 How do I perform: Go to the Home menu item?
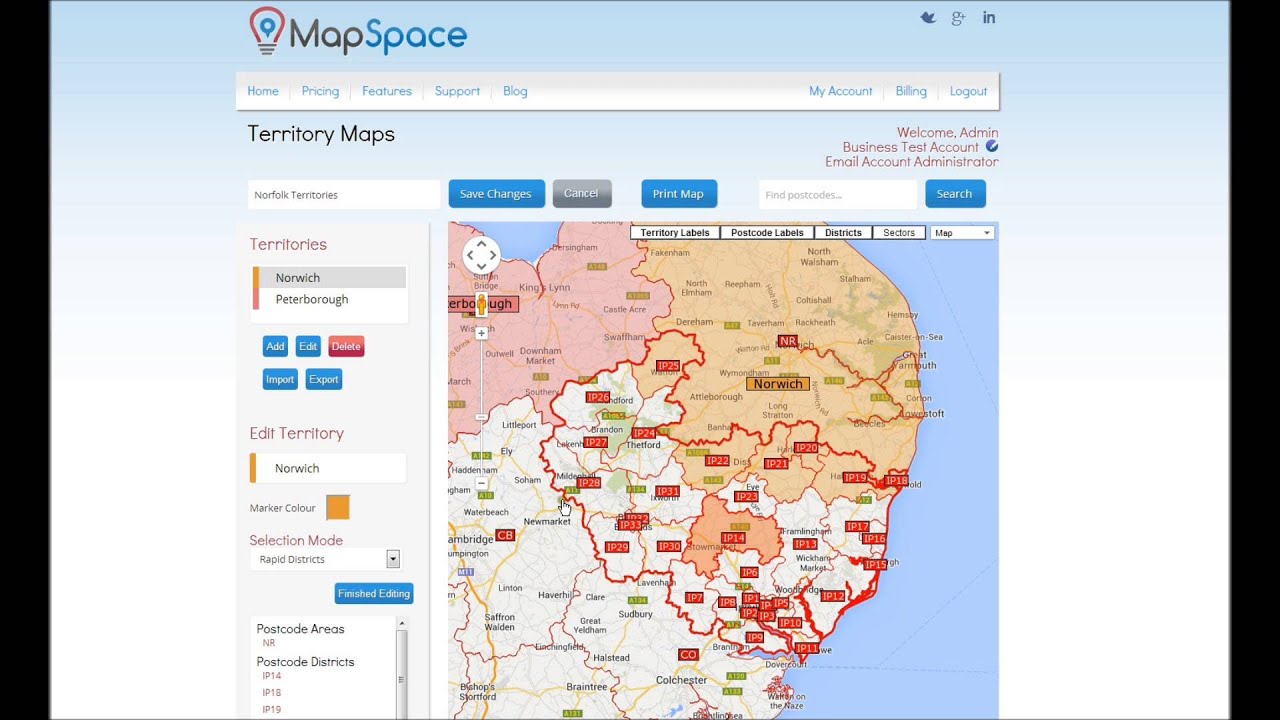pyautogui.click(x=263, y=91)
